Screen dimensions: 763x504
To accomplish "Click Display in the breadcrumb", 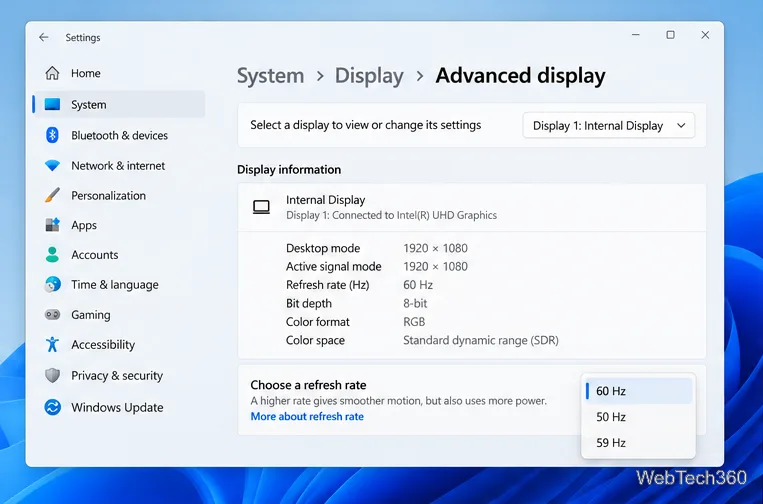I will tap(369, 76).
